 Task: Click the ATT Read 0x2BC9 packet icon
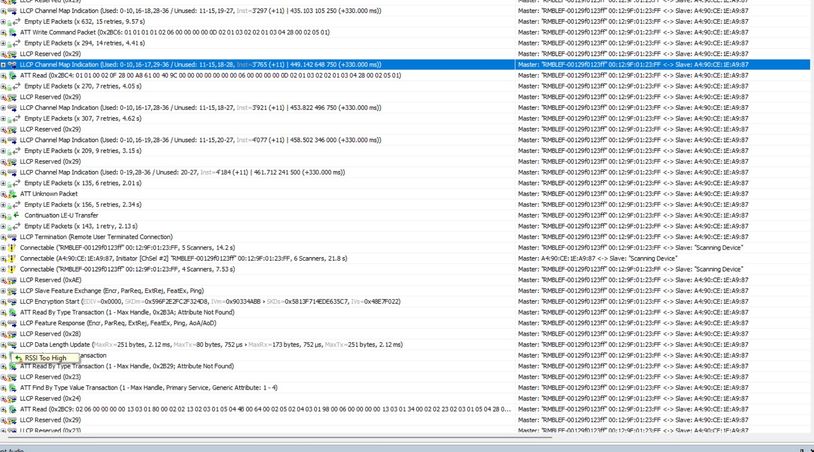12,409
